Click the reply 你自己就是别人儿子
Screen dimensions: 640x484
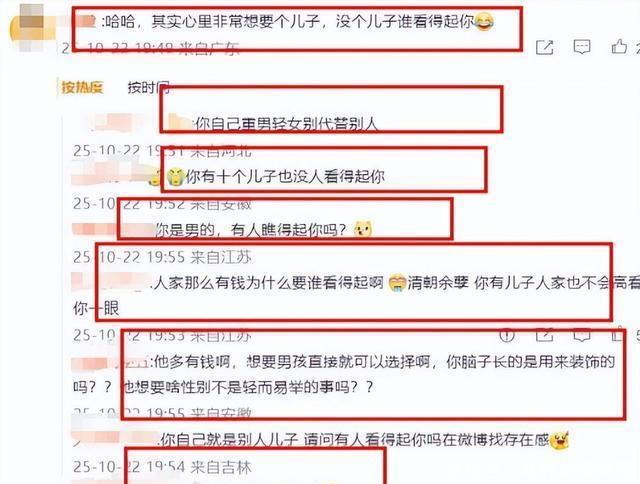[354, 440]
